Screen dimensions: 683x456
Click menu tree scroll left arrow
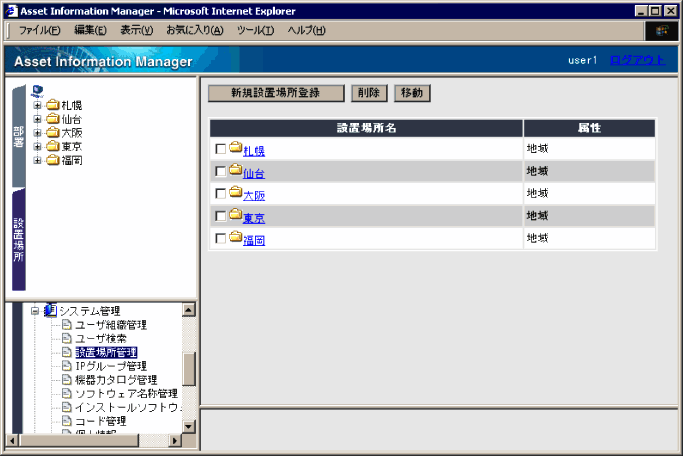coord(12,440)
